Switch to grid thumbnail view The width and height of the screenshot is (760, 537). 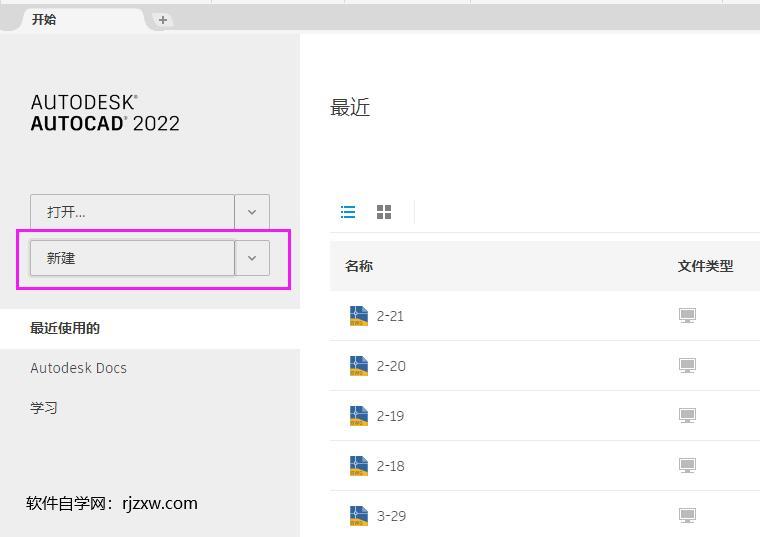[x=384, y=212]
